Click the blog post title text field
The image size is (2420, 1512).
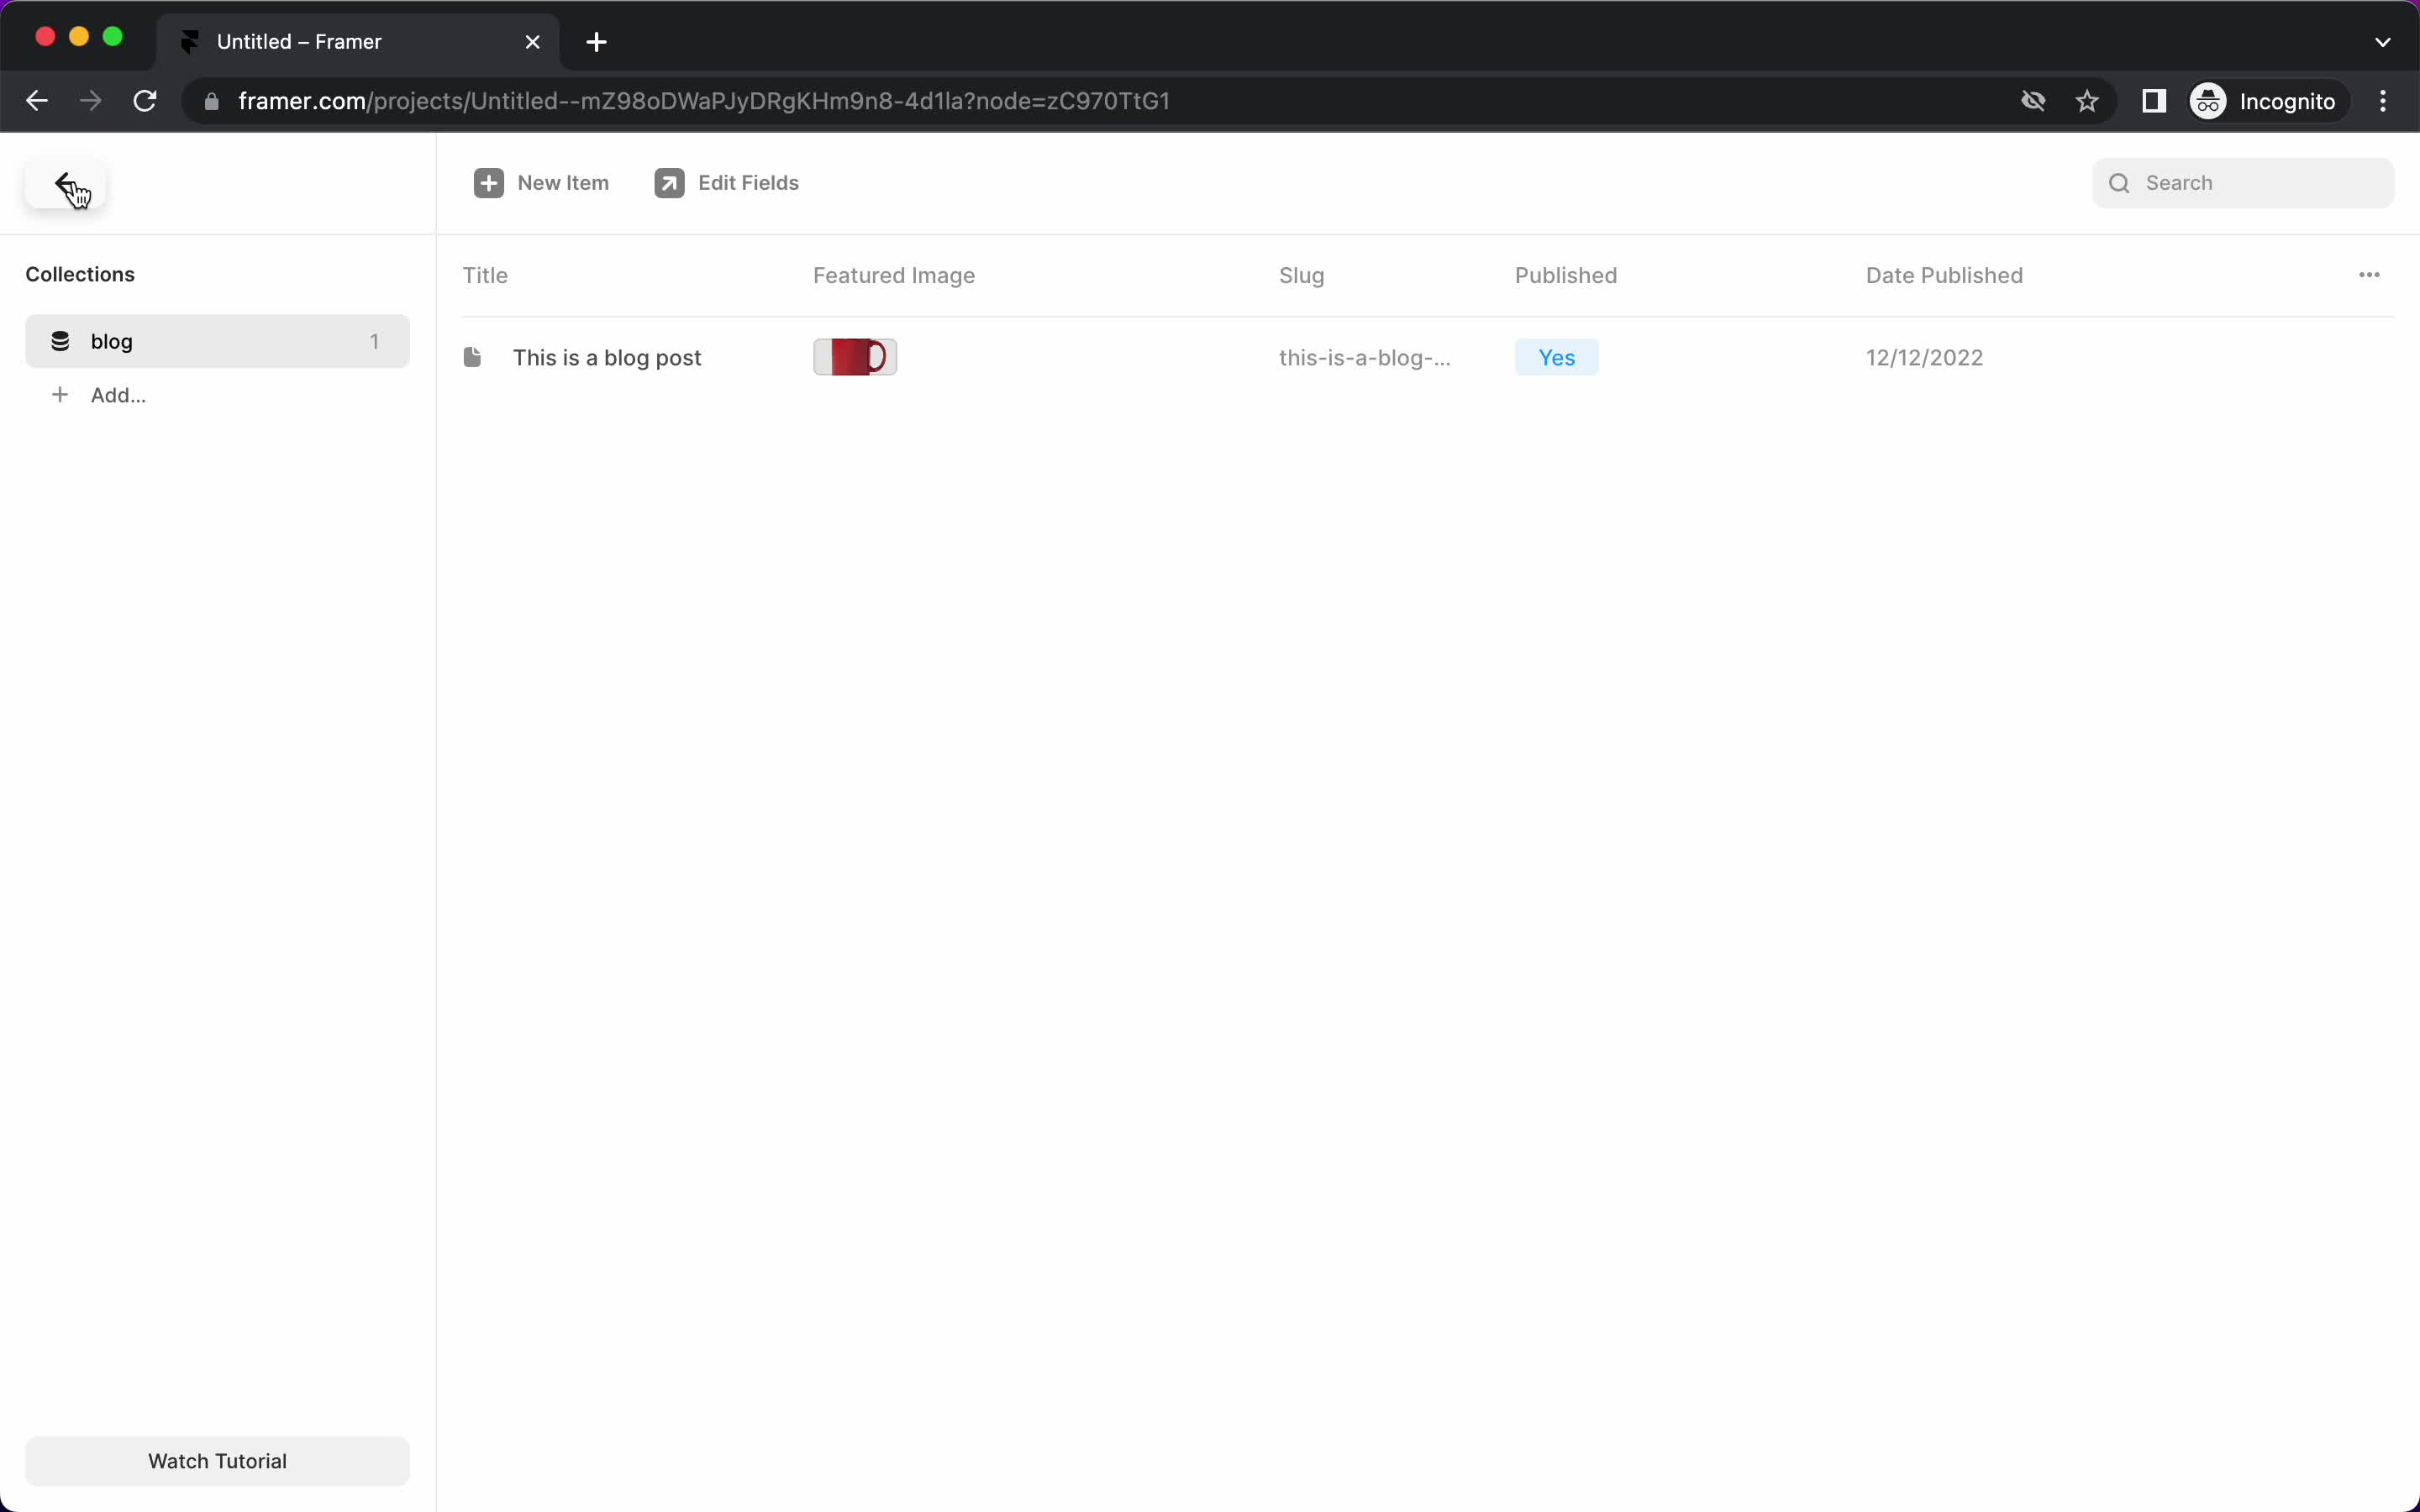(x=607, y=357)
